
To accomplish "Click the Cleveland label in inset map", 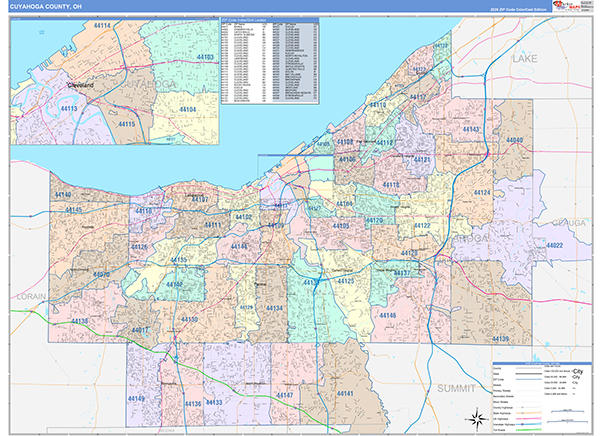I will 80,85.
